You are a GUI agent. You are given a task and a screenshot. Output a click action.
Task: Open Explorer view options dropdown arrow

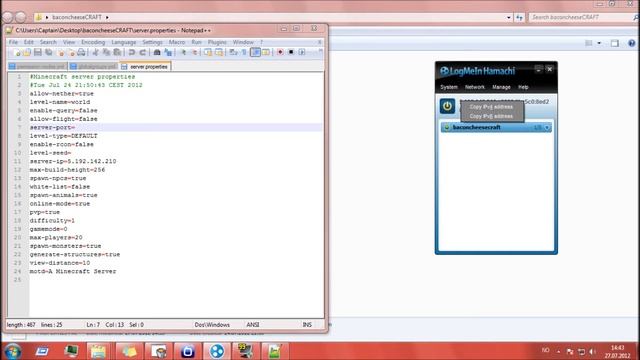coord(599,43)
